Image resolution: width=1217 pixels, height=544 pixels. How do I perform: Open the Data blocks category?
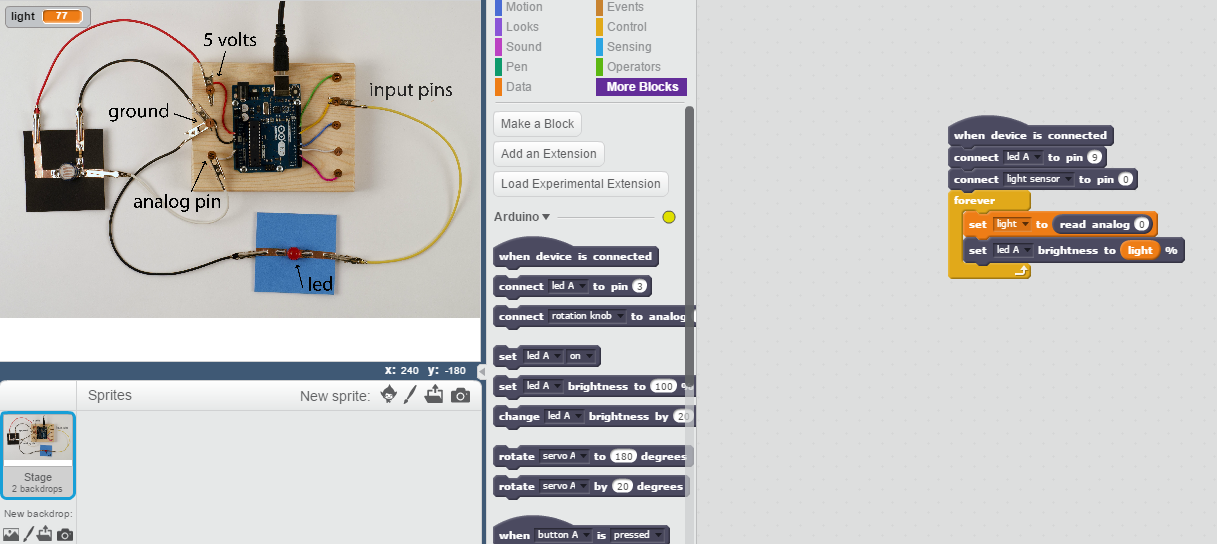519,87
